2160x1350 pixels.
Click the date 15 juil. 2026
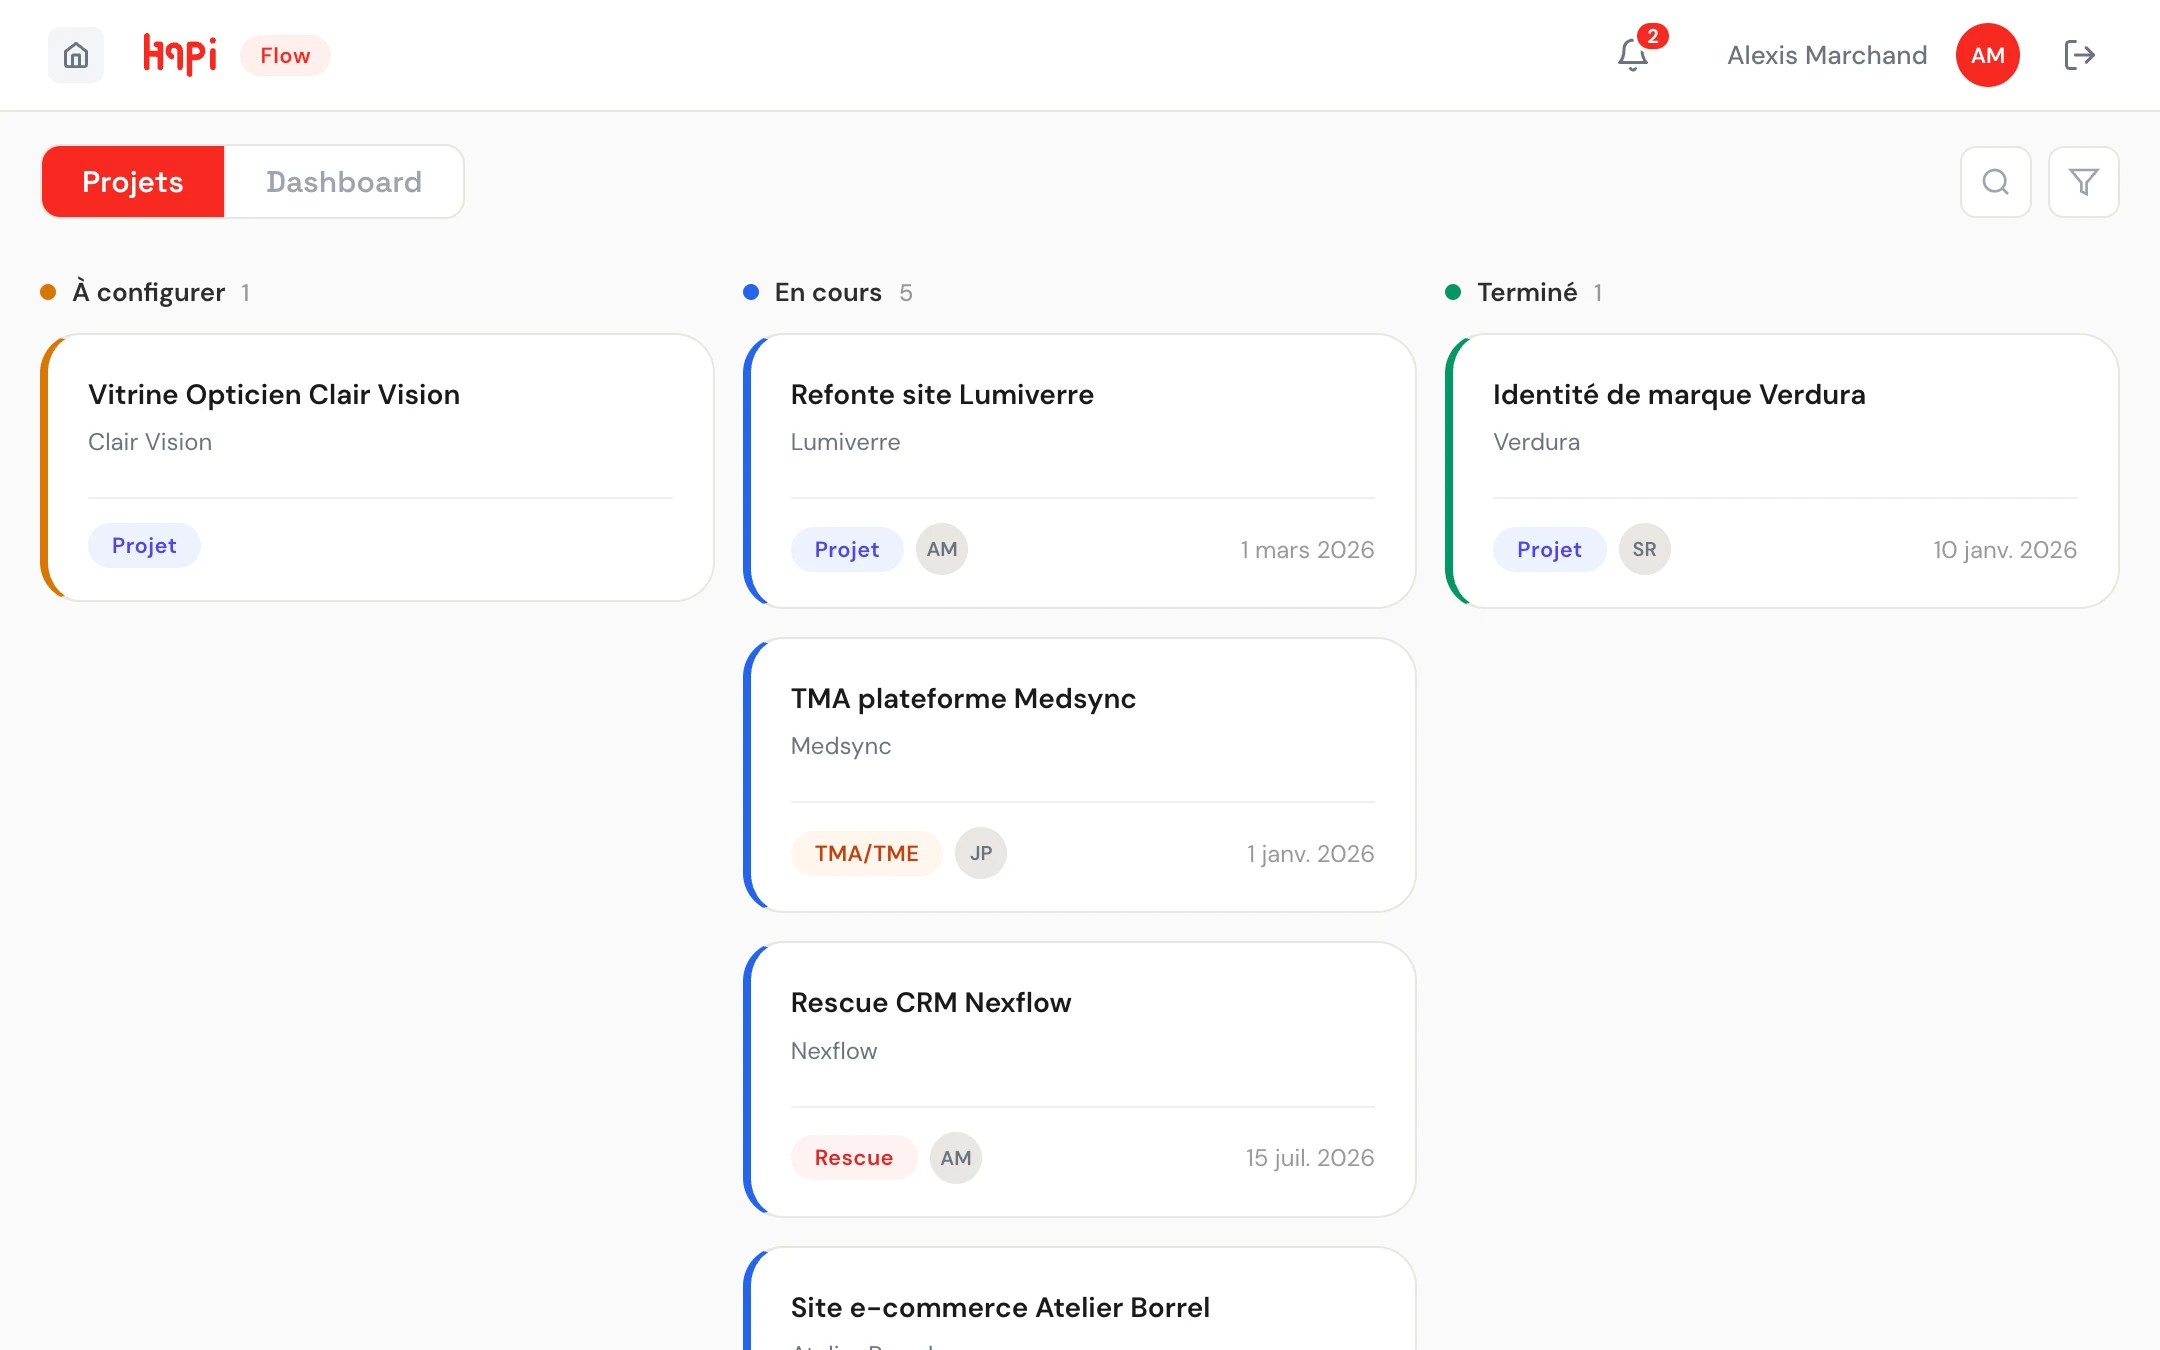(1310, 1158)
